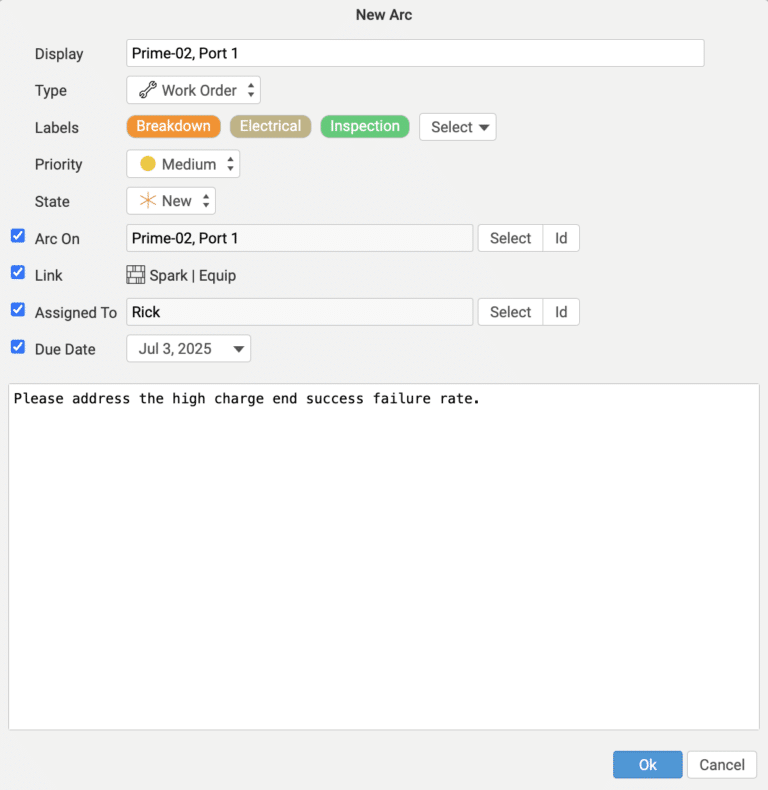The height and width of the screenshot is (790, 768).
Task: Uncheck the Due Date checkbox
Action: [x=18, y=346]
